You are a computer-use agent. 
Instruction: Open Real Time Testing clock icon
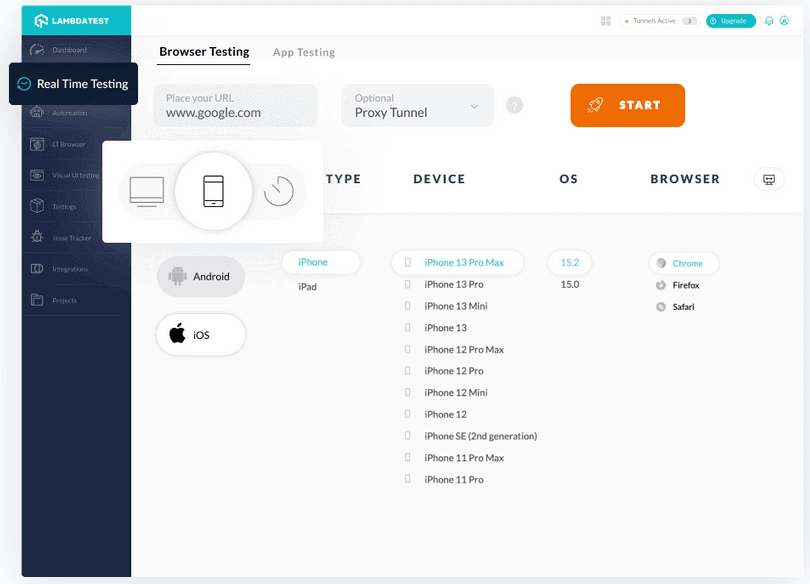point(24,84)
